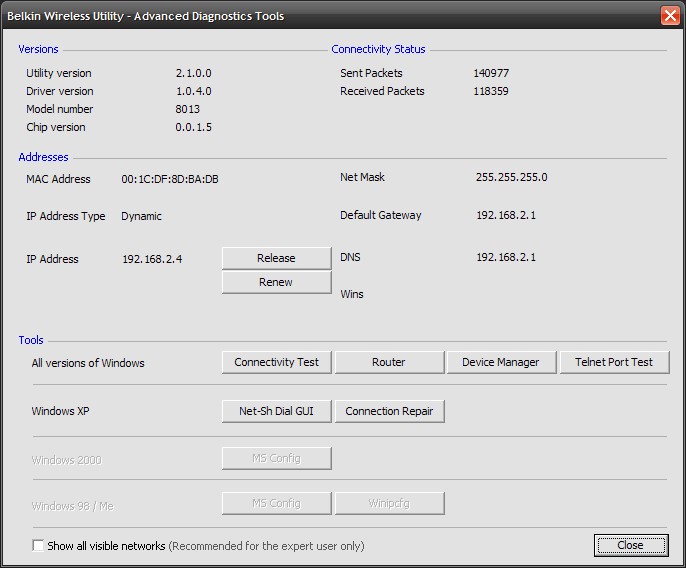Click the Net Mask value 255.255.255.0
Screen dimensions: 686x568
click(511, 177)
